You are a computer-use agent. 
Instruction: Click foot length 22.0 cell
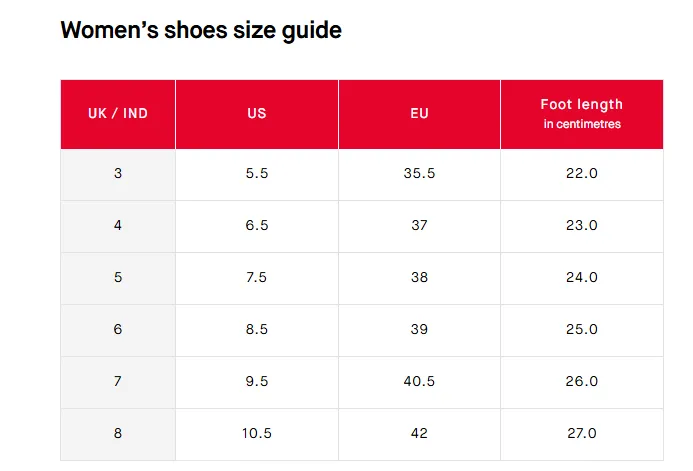tap(582, 175)
